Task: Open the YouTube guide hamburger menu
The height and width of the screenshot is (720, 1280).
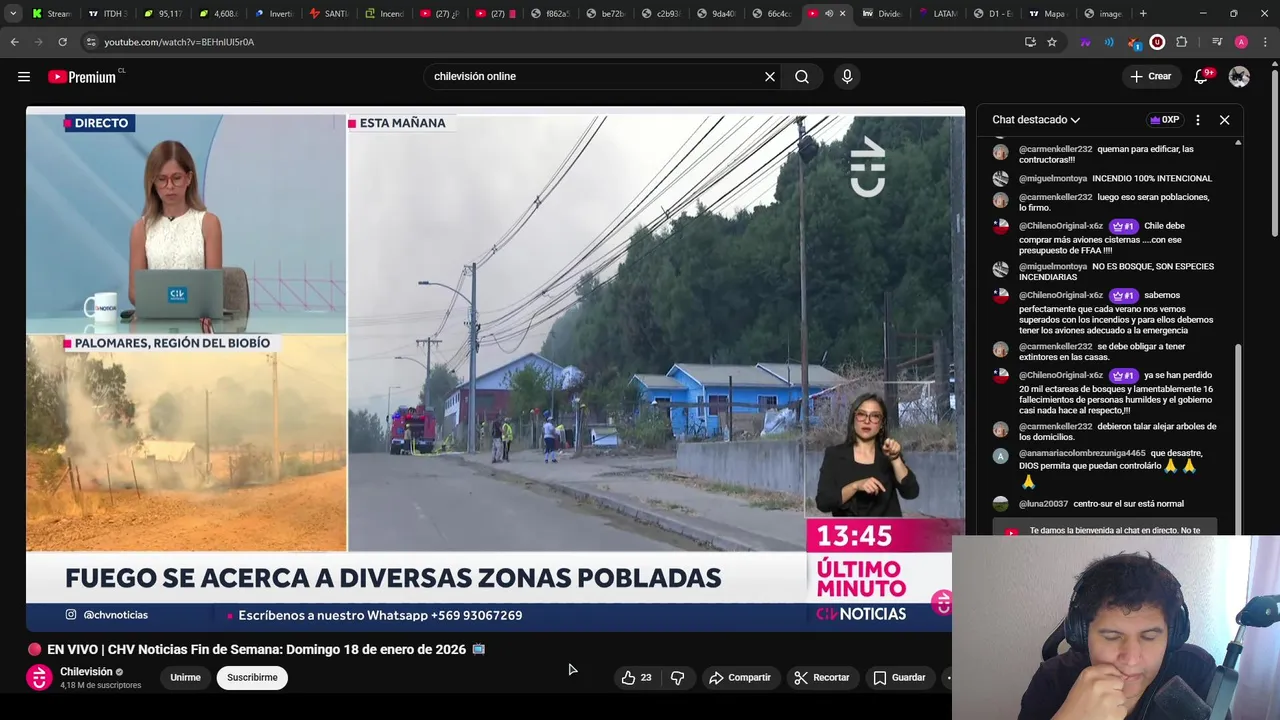Action: coord(24,76)
